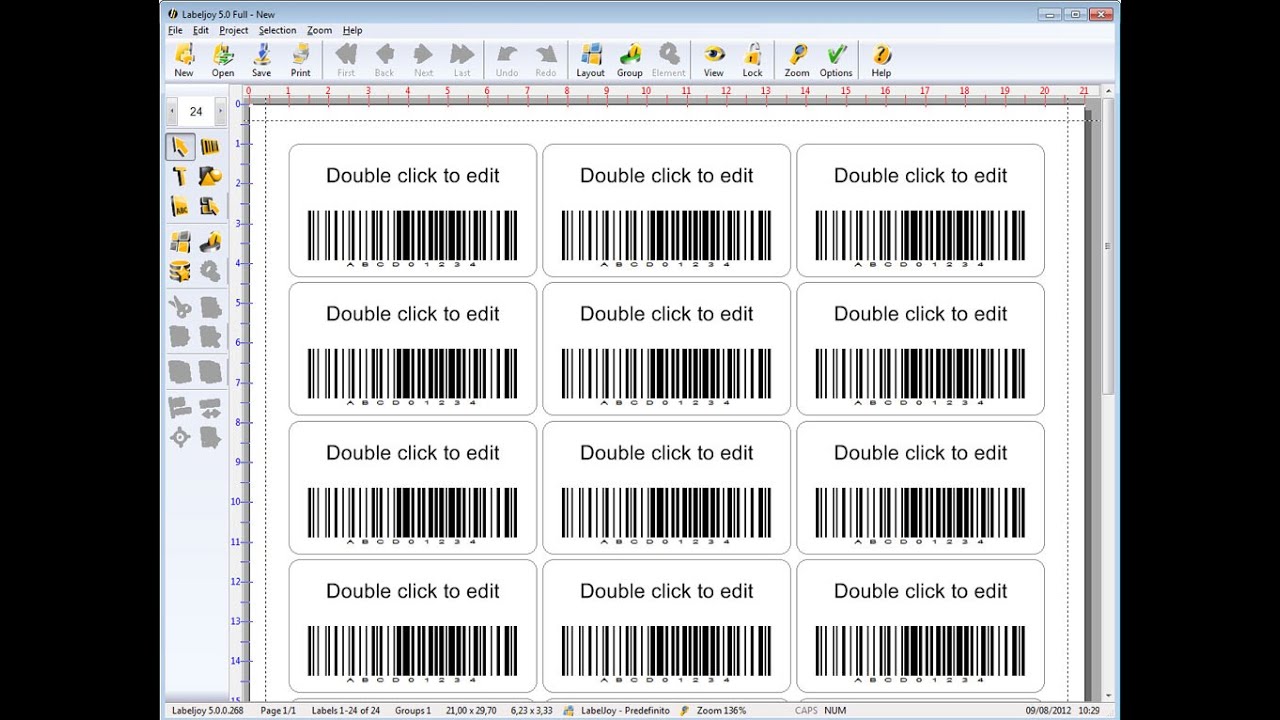Screen dimensions: 1280x720
Task: Open the Zoom magnifier tool
Action: point(797,60)
